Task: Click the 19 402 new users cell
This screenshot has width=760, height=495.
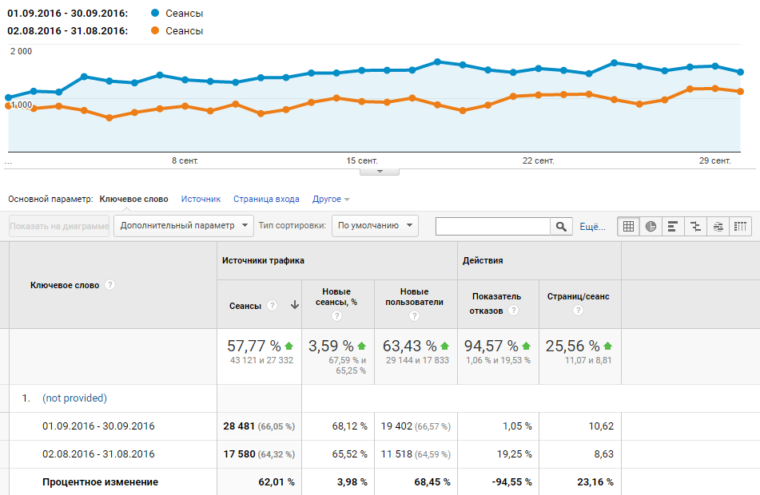Action: (415, 426)
